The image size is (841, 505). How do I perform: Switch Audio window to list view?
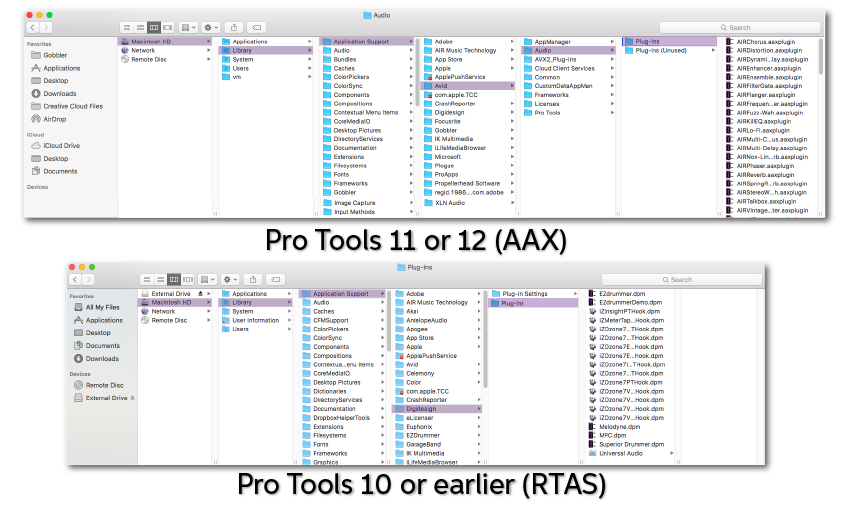(x=140, y=27)
